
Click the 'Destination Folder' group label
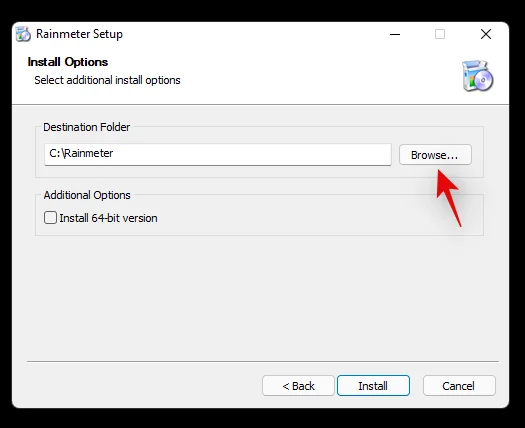pyautogui.click(x=86, y=127)
